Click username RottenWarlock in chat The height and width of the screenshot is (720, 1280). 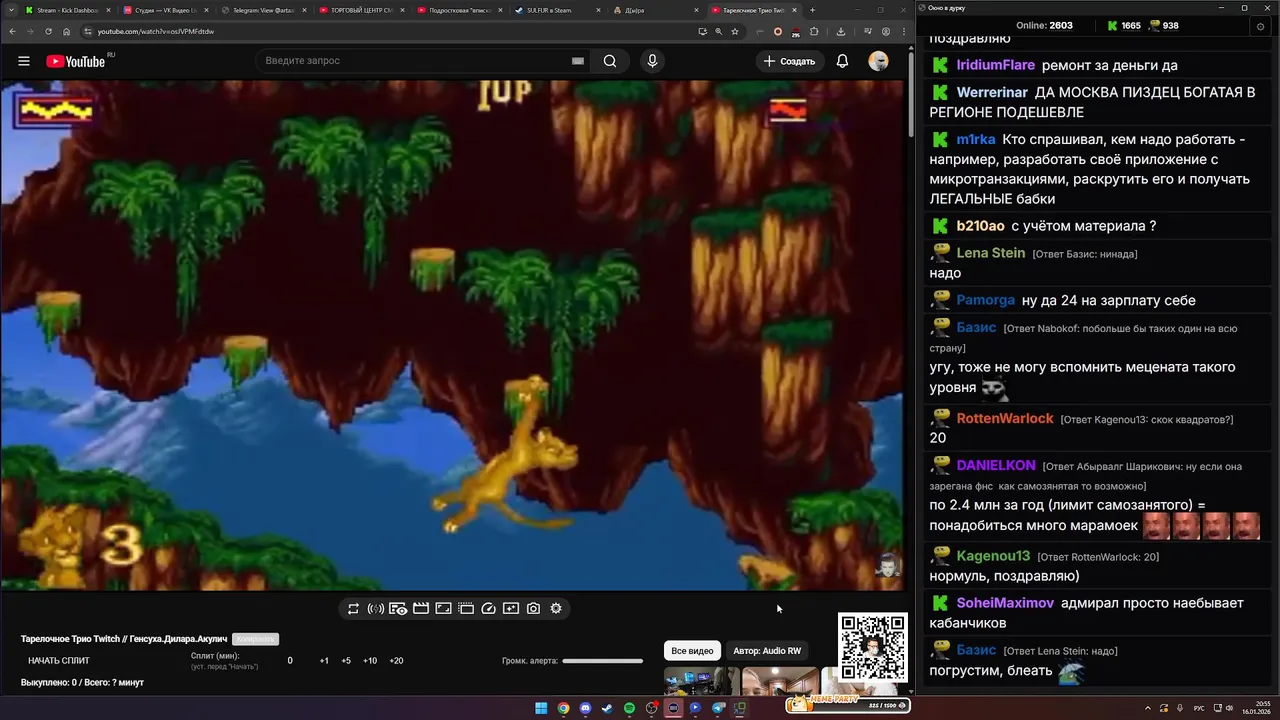[1005, 418]
